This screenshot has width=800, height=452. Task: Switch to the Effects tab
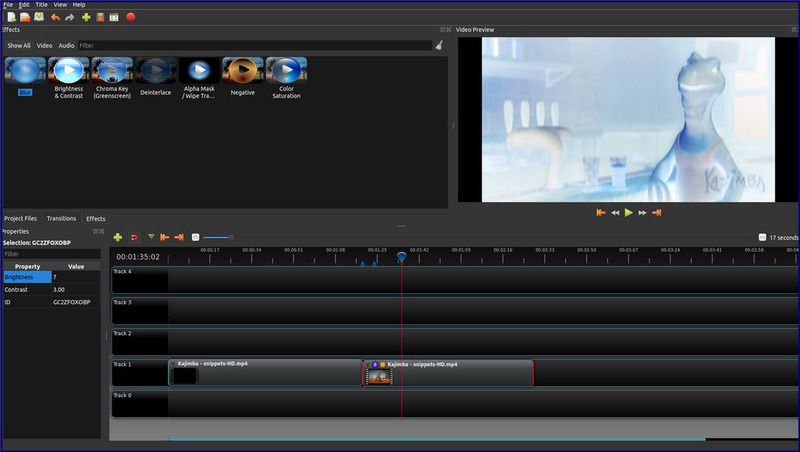[95, 218]
